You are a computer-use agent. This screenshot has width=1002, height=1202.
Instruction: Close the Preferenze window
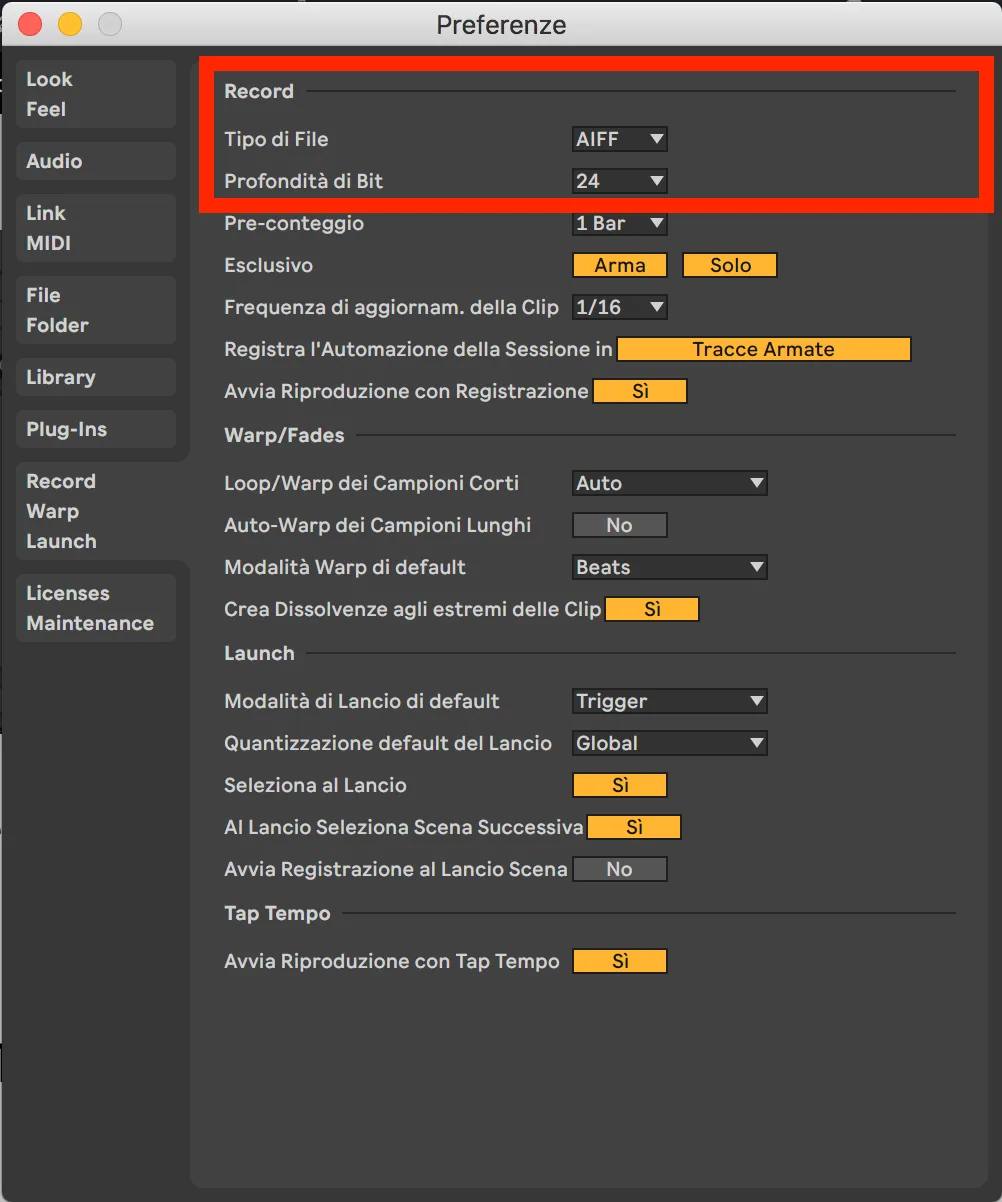[x=31, y=23]
